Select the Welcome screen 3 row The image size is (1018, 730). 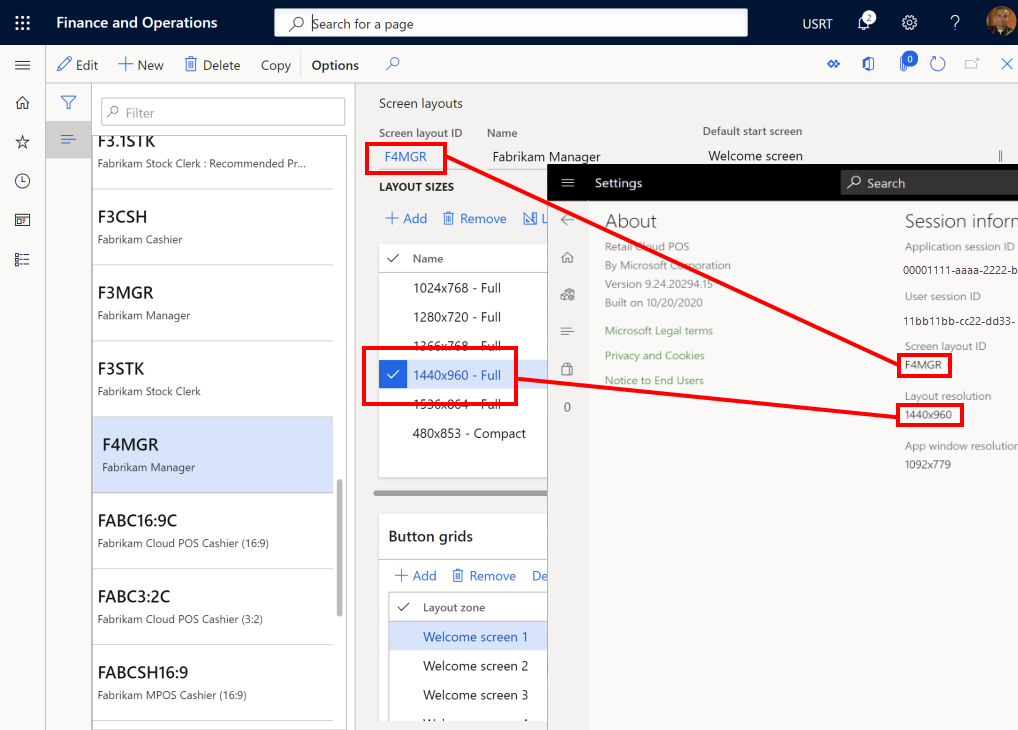coord(468,695)
